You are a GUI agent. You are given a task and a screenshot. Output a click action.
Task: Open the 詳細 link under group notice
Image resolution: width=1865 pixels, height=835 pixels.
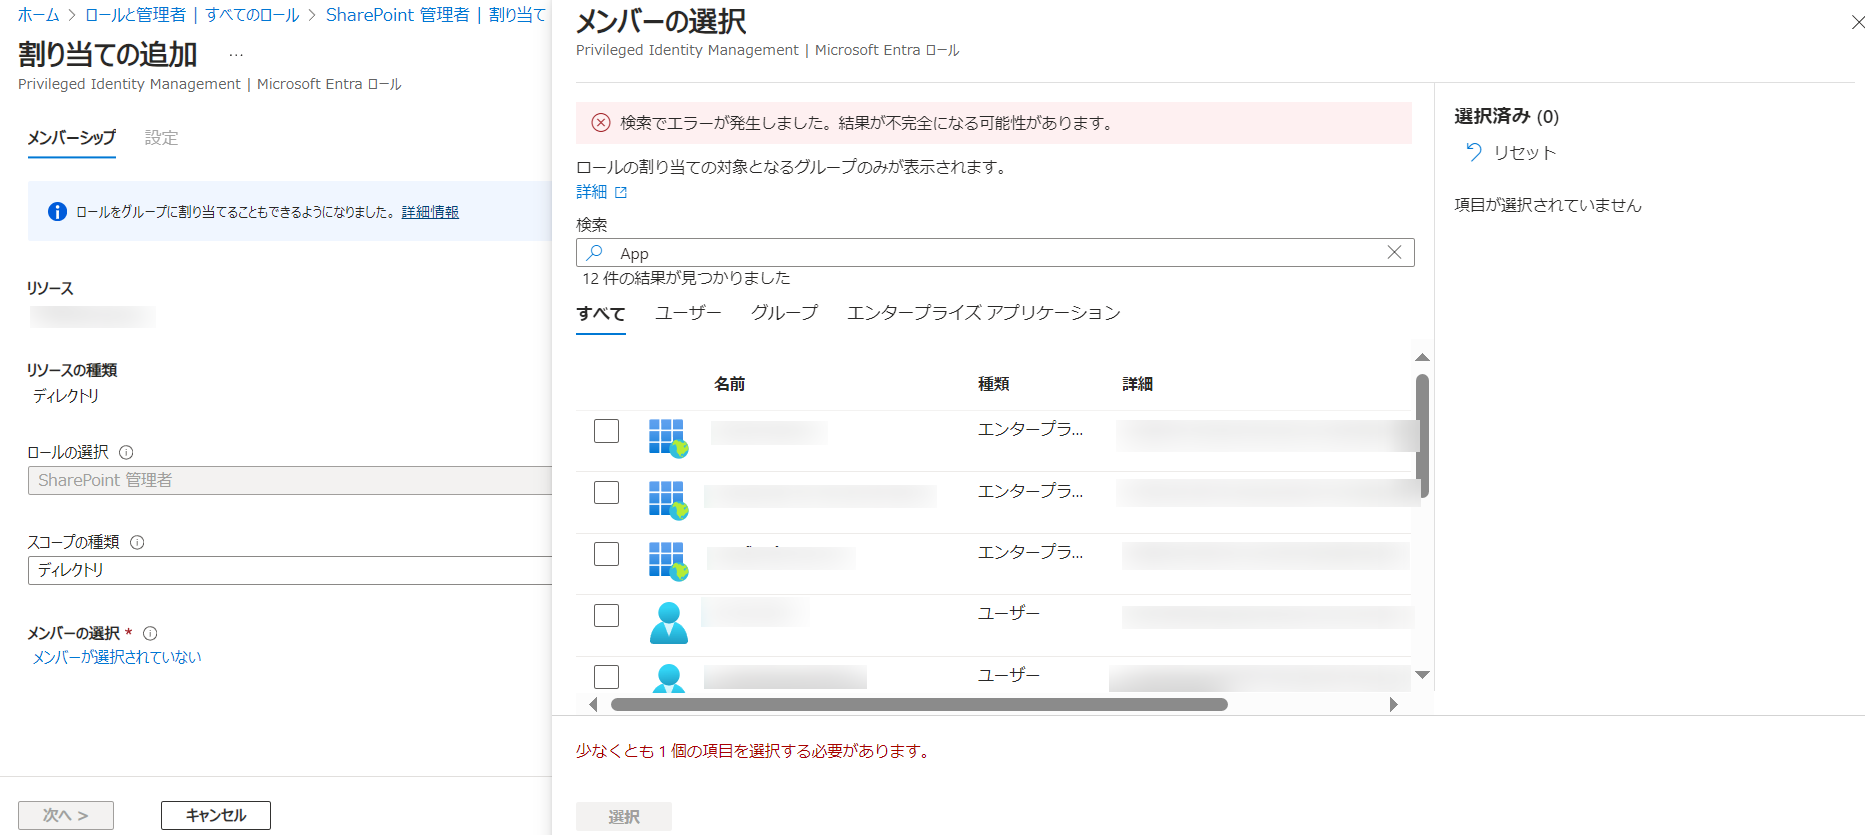tap(592, 192)
